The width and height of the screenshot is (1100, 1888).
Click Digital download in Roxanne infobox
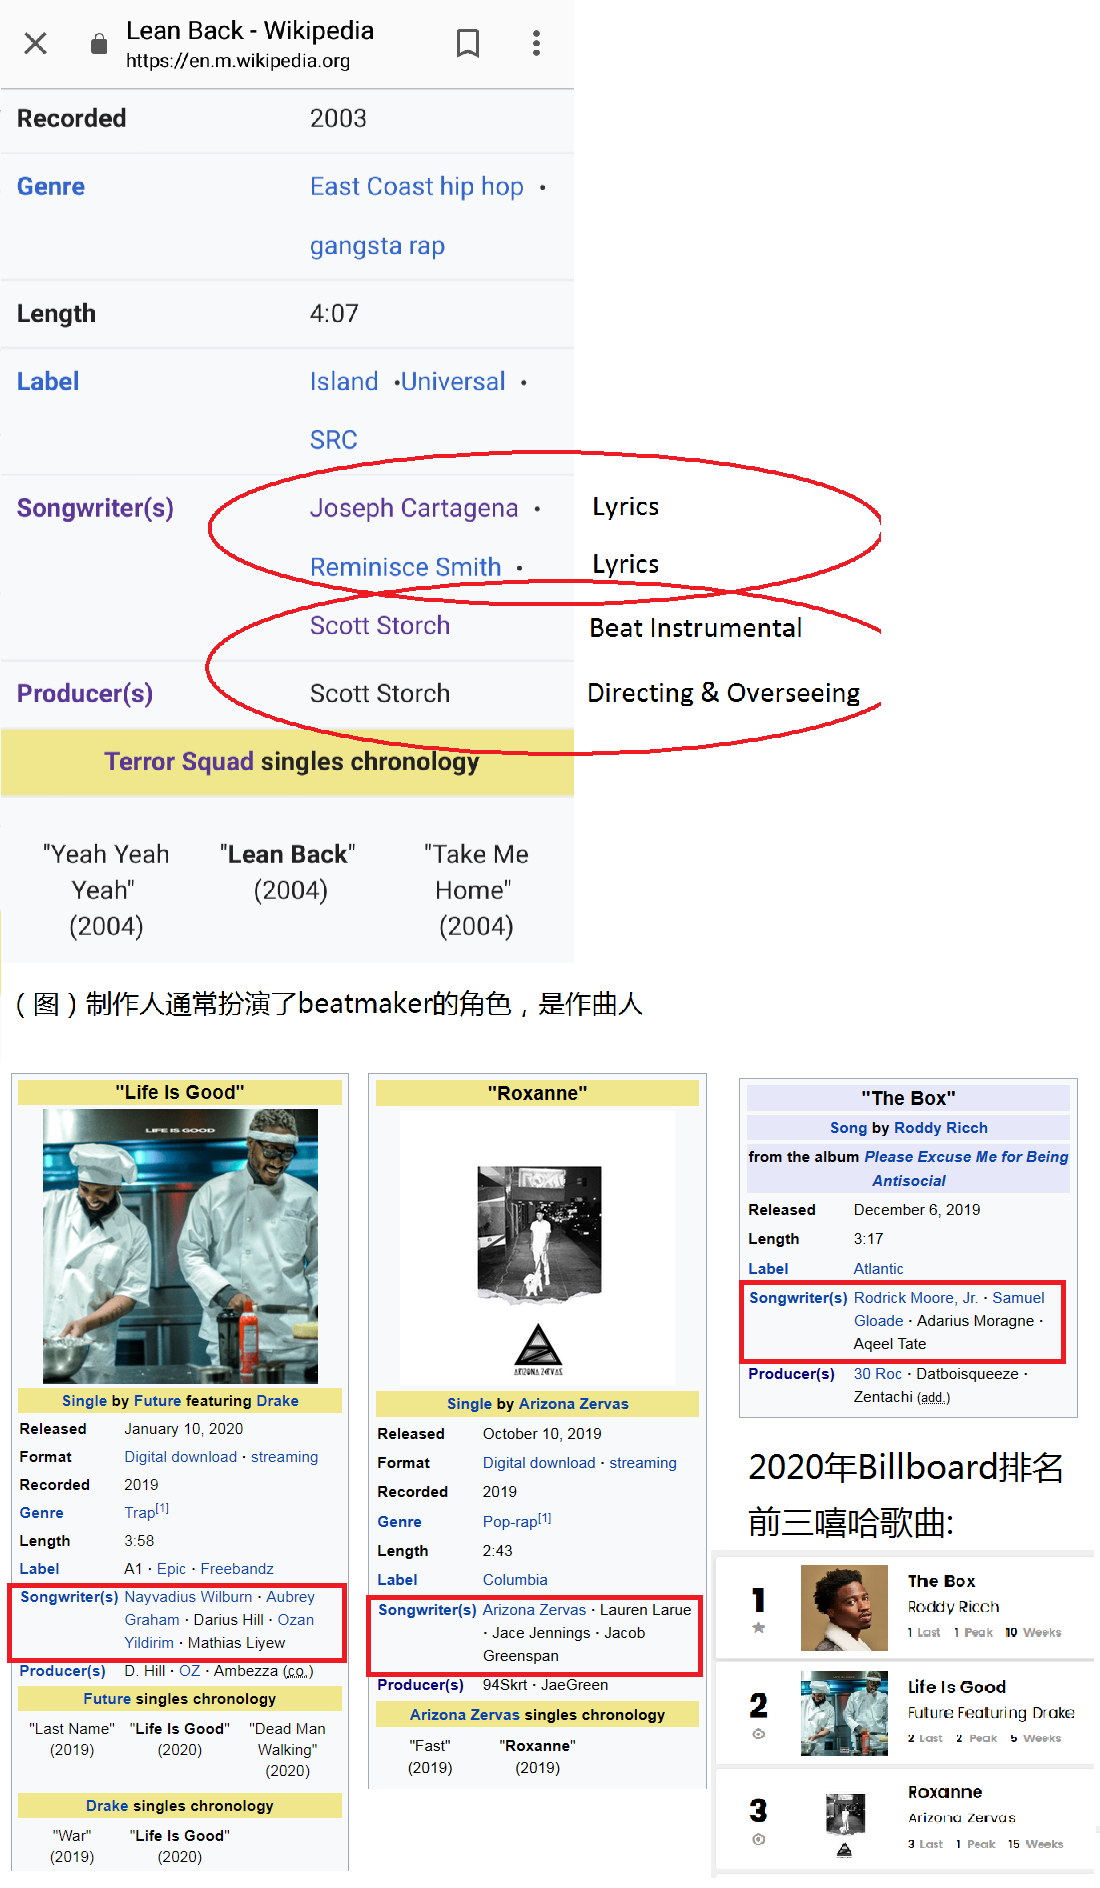pos(539,1463)
